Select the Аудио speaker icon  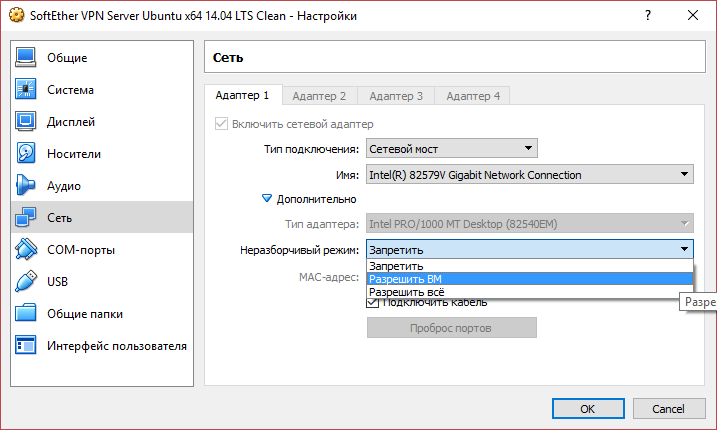[x=26, y=186]
